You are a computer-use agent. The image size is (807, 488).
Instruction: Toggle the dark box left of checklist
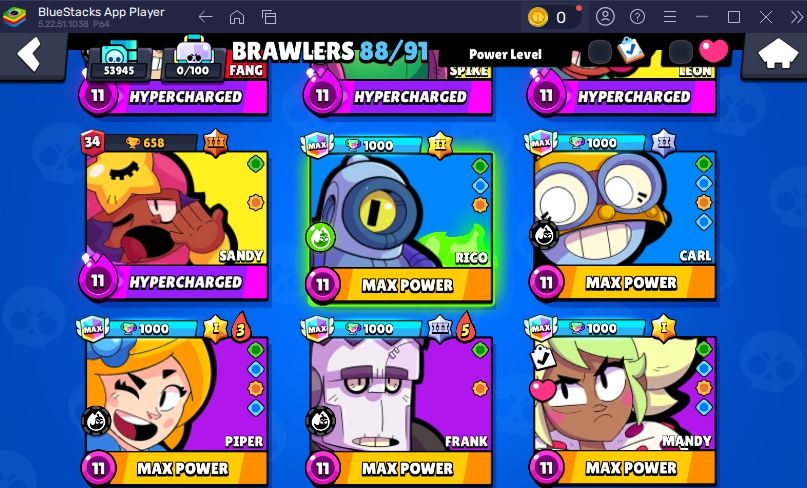point(600,52)
